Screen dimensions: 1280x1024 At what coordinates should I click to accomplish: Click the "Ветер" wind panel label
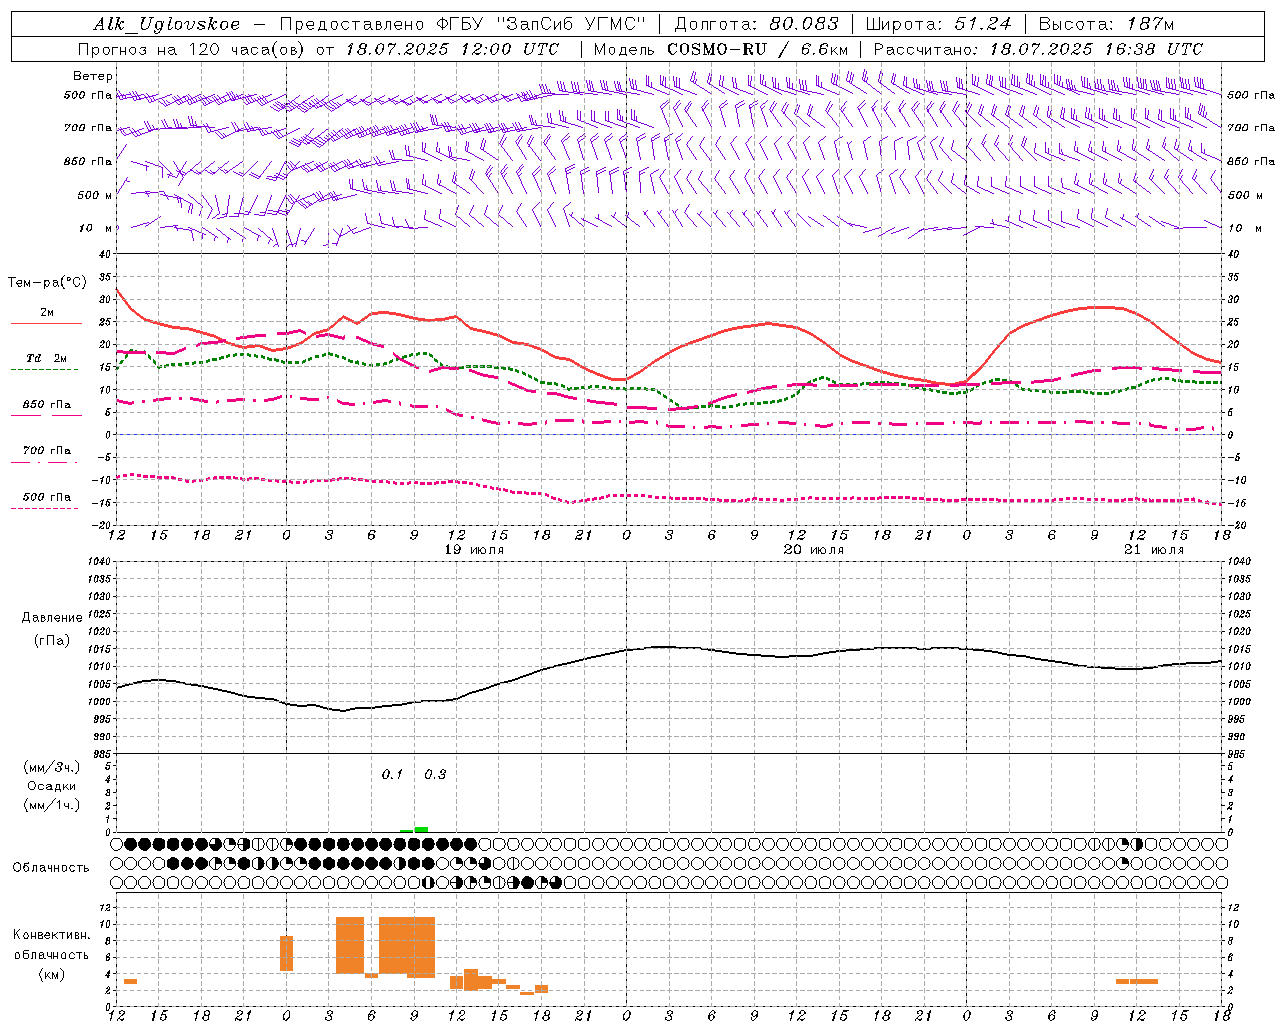[x=93, y=76]
